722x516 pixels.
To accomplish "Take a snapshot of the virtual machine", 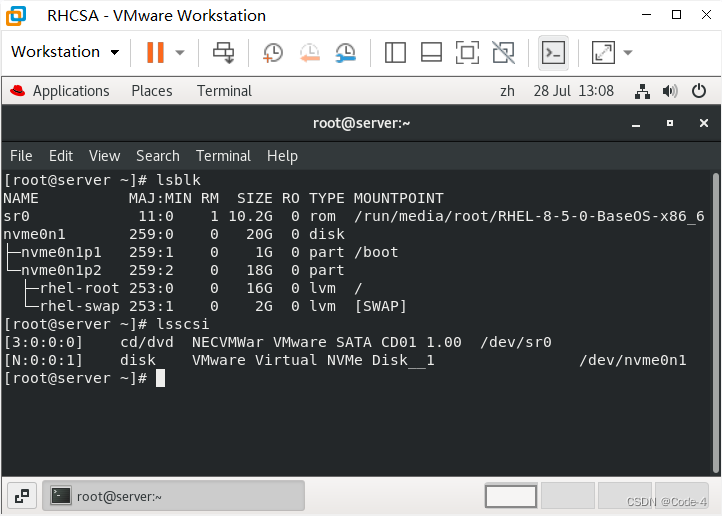I will coord(273,52).
